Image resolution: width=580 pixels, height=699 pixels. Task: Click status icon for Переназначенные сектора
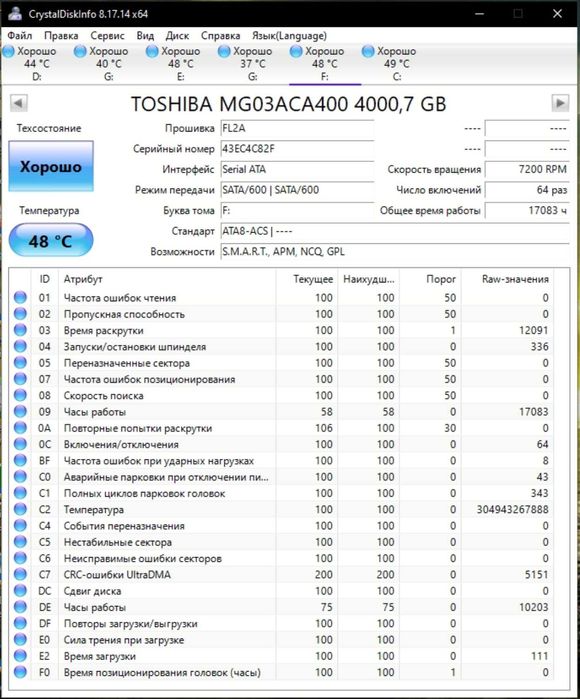(x=20, y=363)
